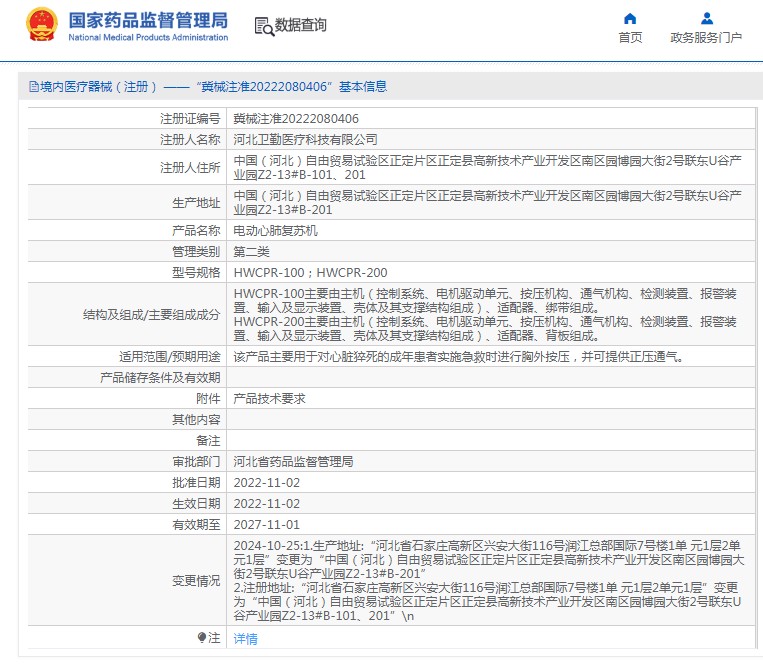Click product name 电动心肺复苏机
763x666 pixels.
pyautogui.click(x=275, y=230)
